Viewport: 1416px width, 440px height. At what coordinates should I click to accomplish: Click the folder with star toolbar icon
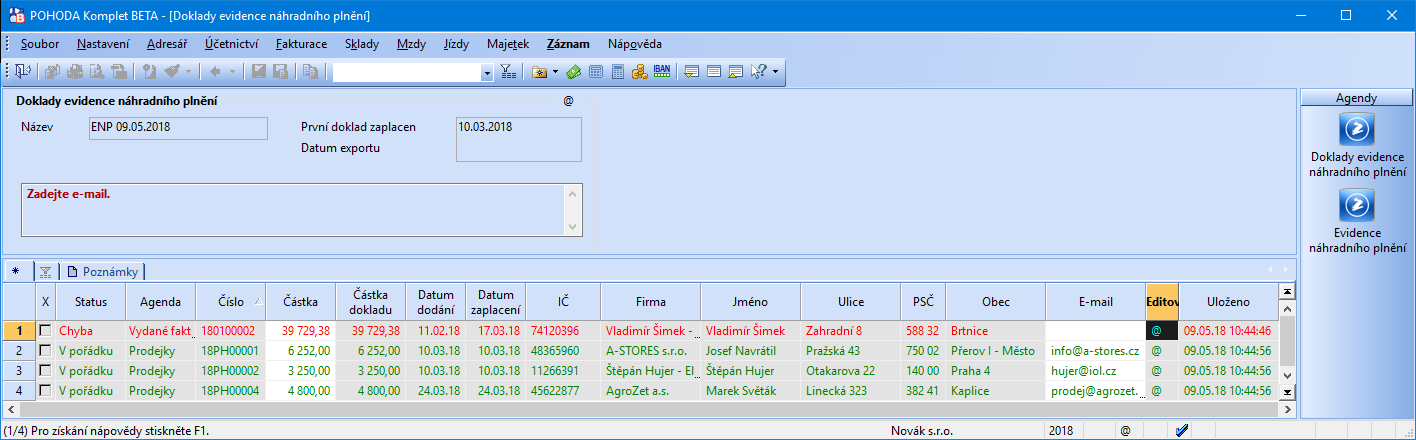[x=540, y=71]
